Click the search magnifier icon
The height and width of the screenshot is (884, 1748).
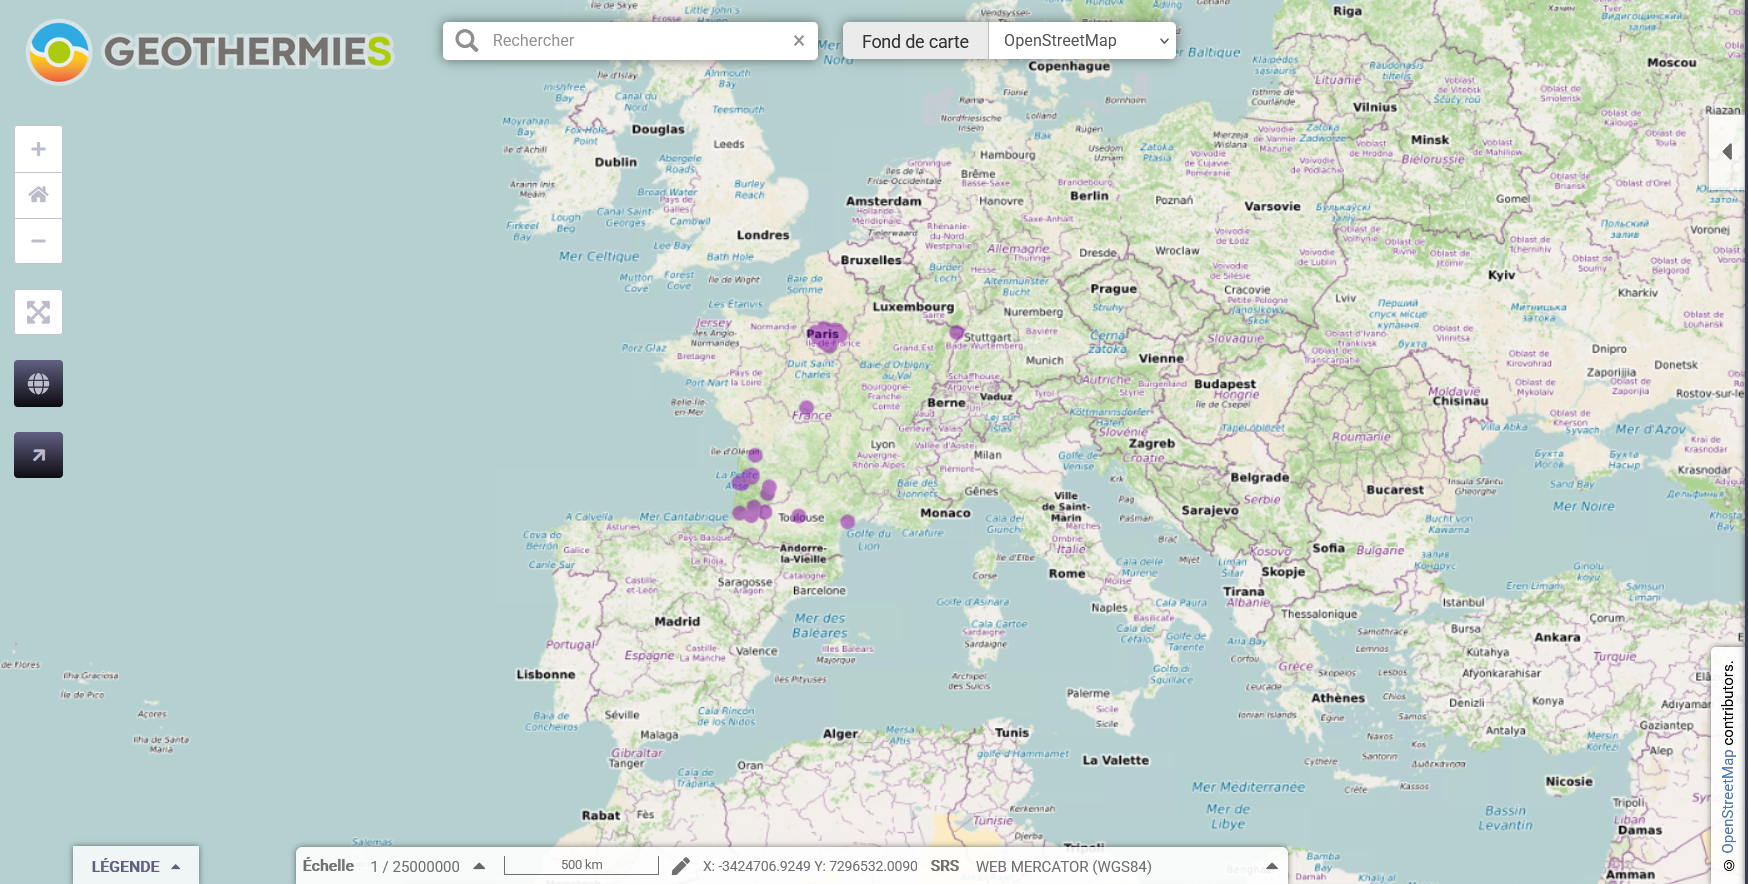click(x=466, y=41)
